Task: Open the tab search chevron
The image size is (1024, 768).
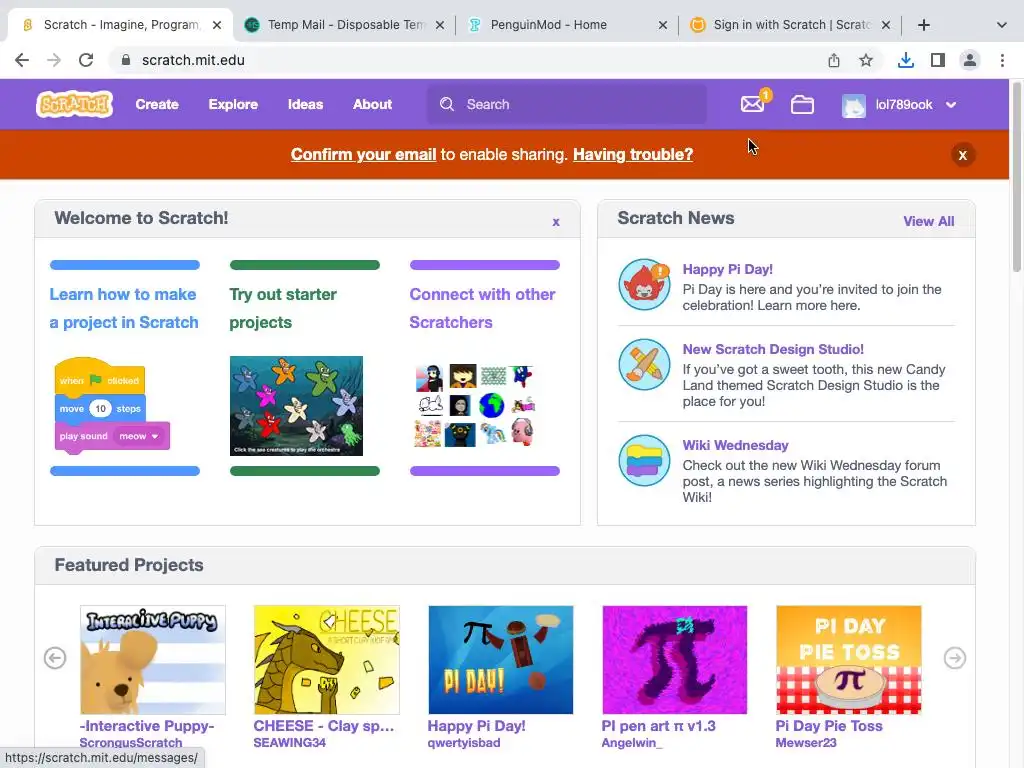Action: 1002,25
